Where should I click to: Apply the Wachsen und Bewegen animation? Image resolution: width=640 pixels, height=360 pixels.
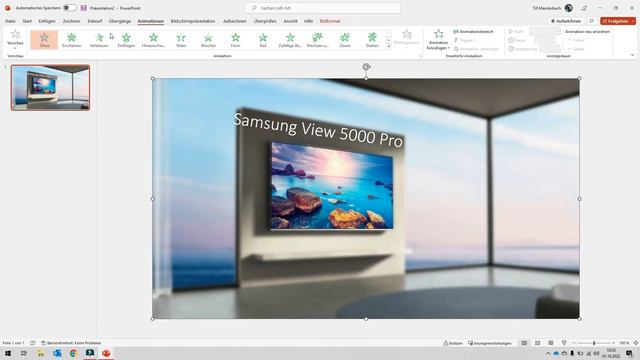click(x=317, y=40)
